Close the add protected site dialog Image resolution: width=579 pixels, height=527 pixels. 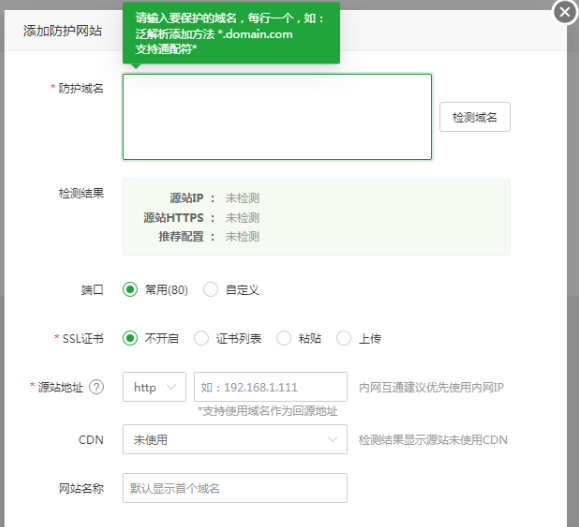(x=565, y=12)
